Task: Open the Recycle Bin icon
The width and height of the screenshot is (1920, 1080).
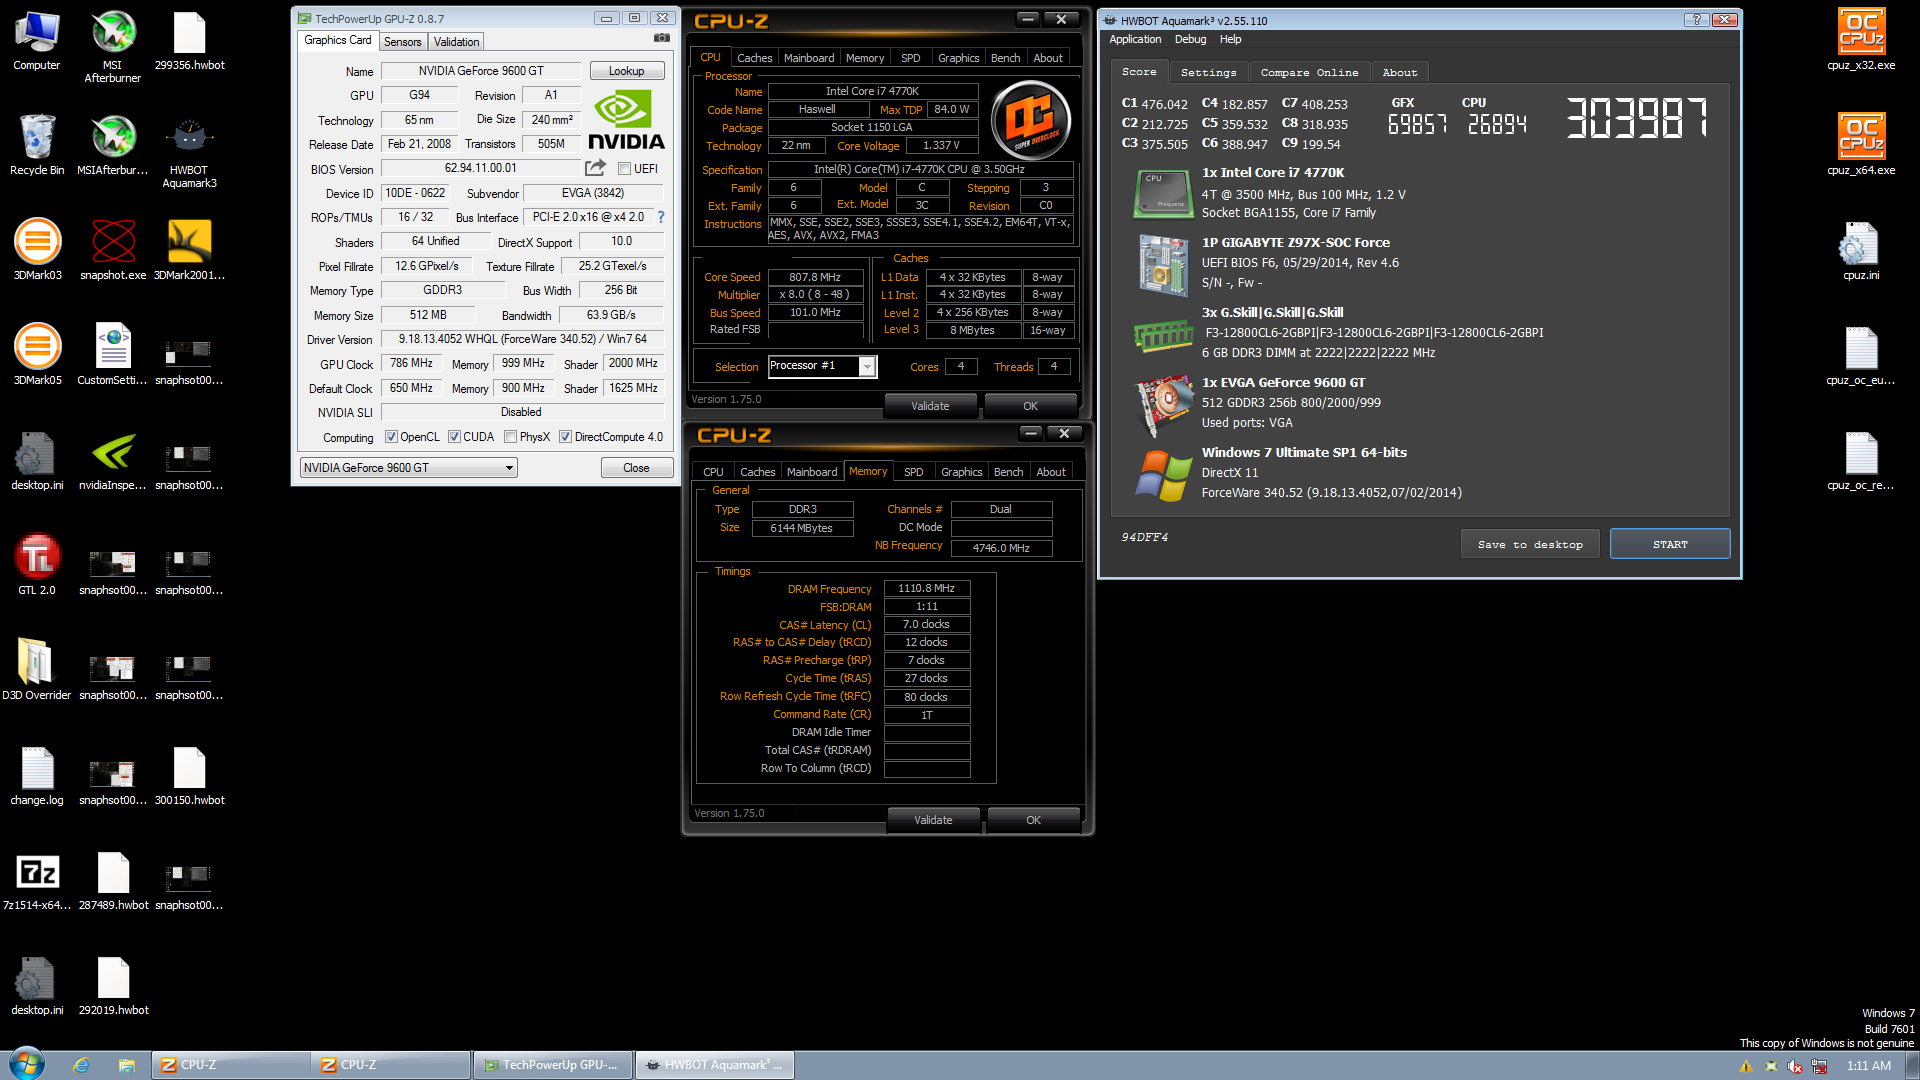Action: coord(37,145)
